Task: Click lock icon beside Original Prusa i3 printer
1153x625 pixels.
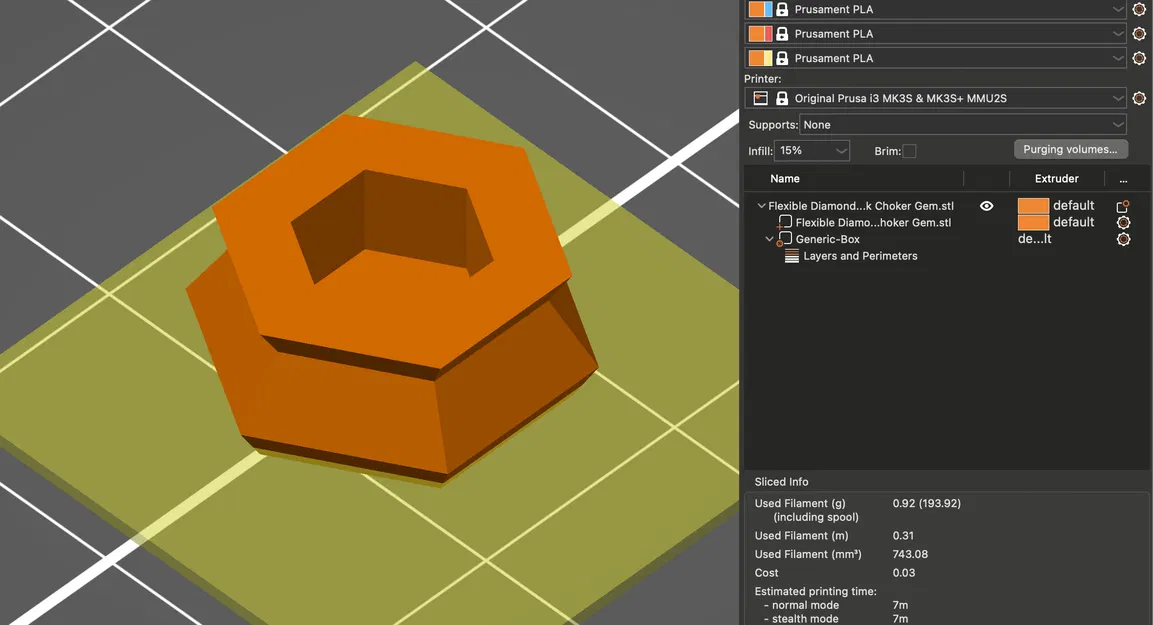Action: click(782, 98)
